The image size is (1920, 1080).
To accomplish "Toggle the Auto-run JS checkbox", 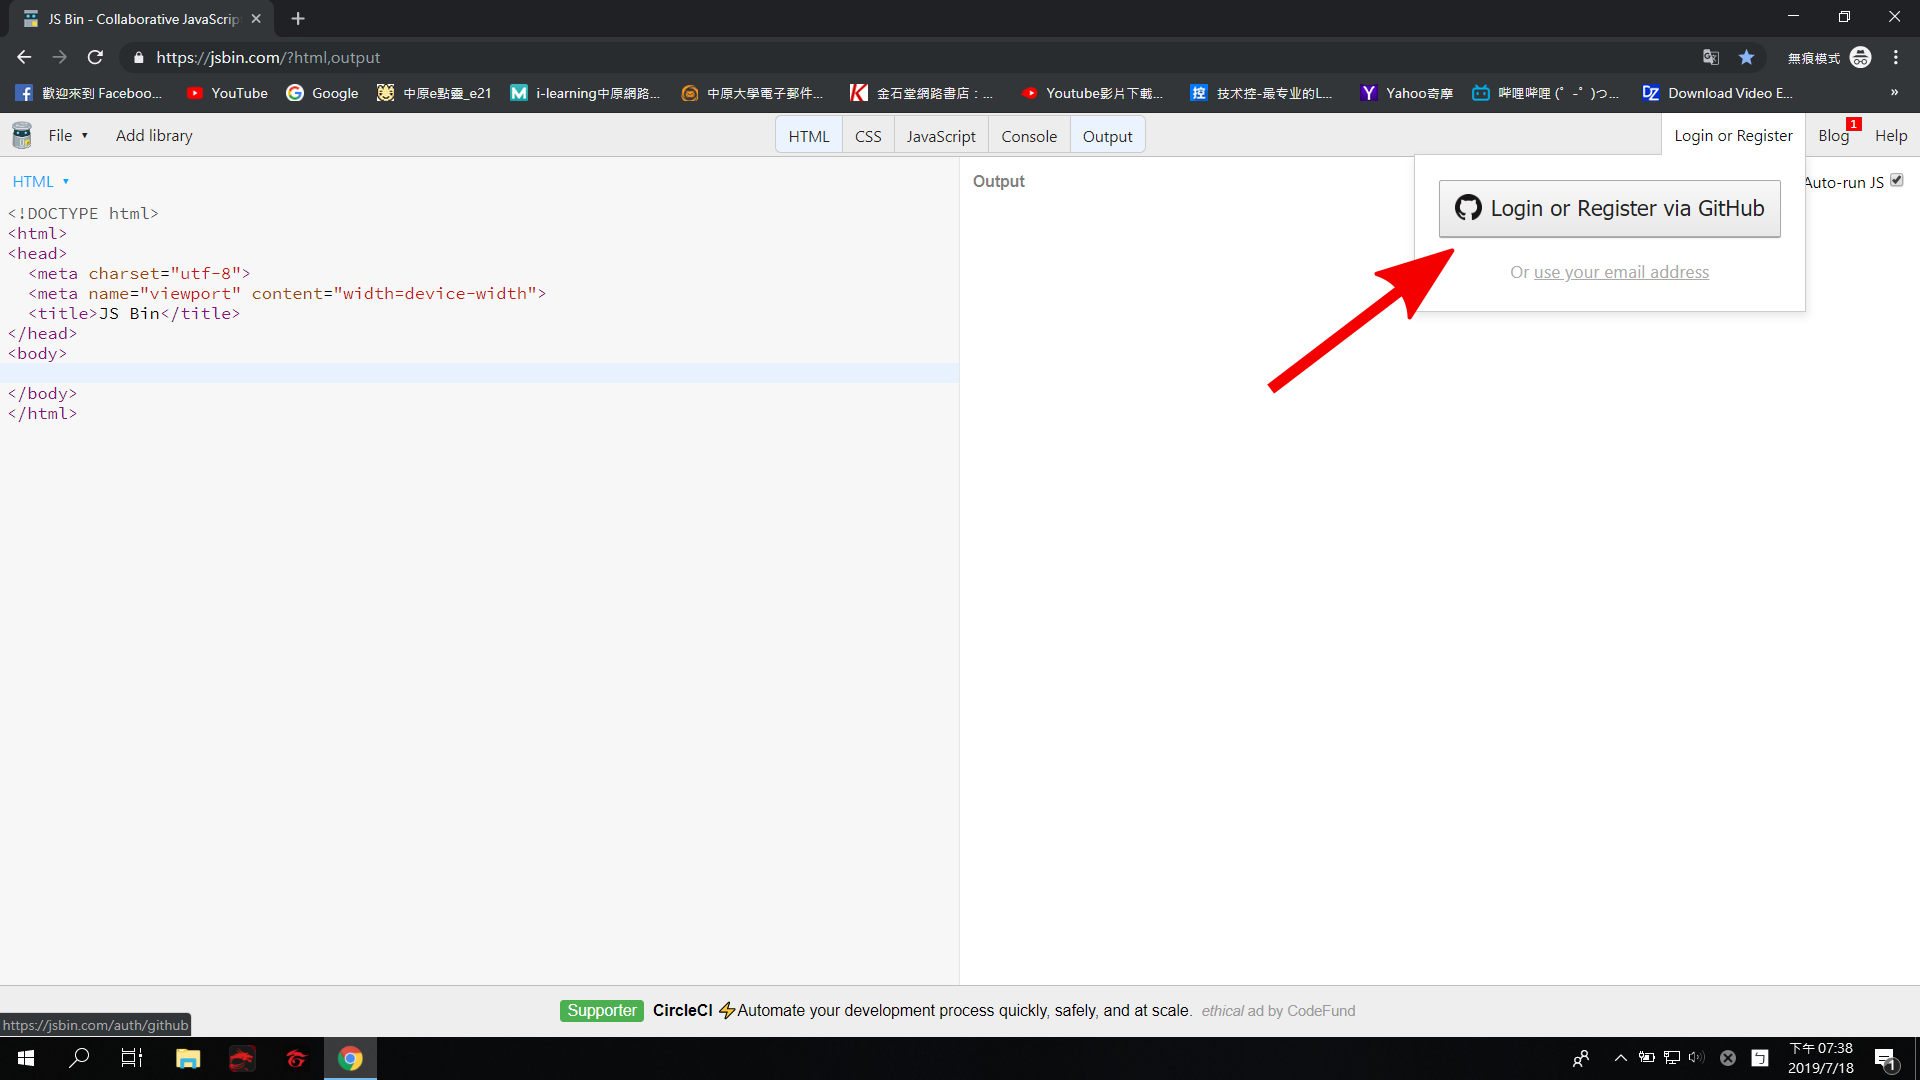I will click(x=1896, y=181).
